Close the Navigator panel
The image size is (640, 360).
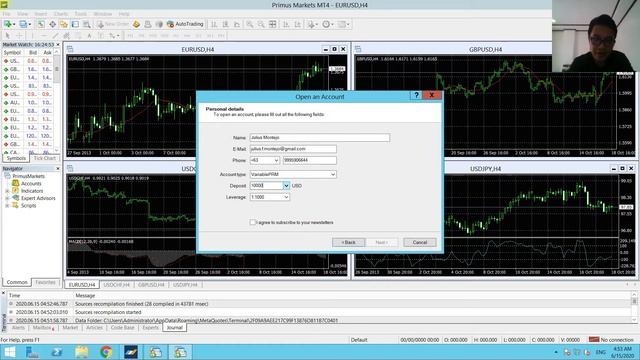58,169
